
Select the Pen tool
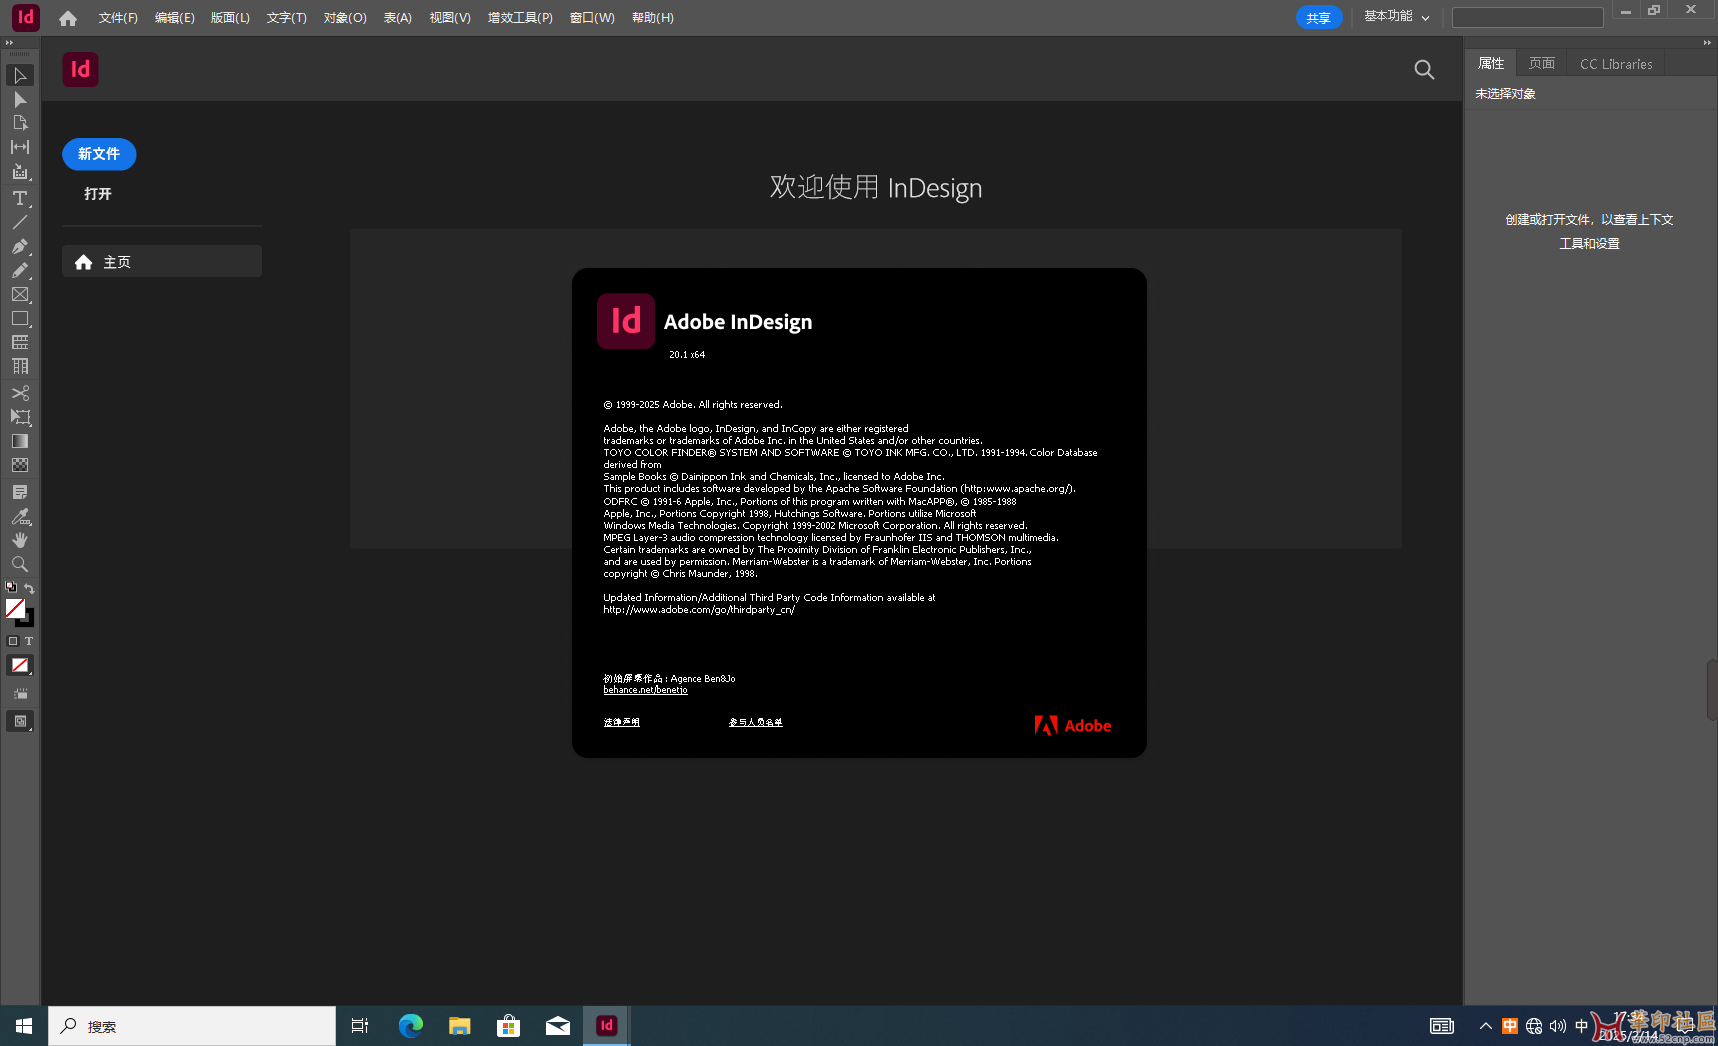point(20,246)
